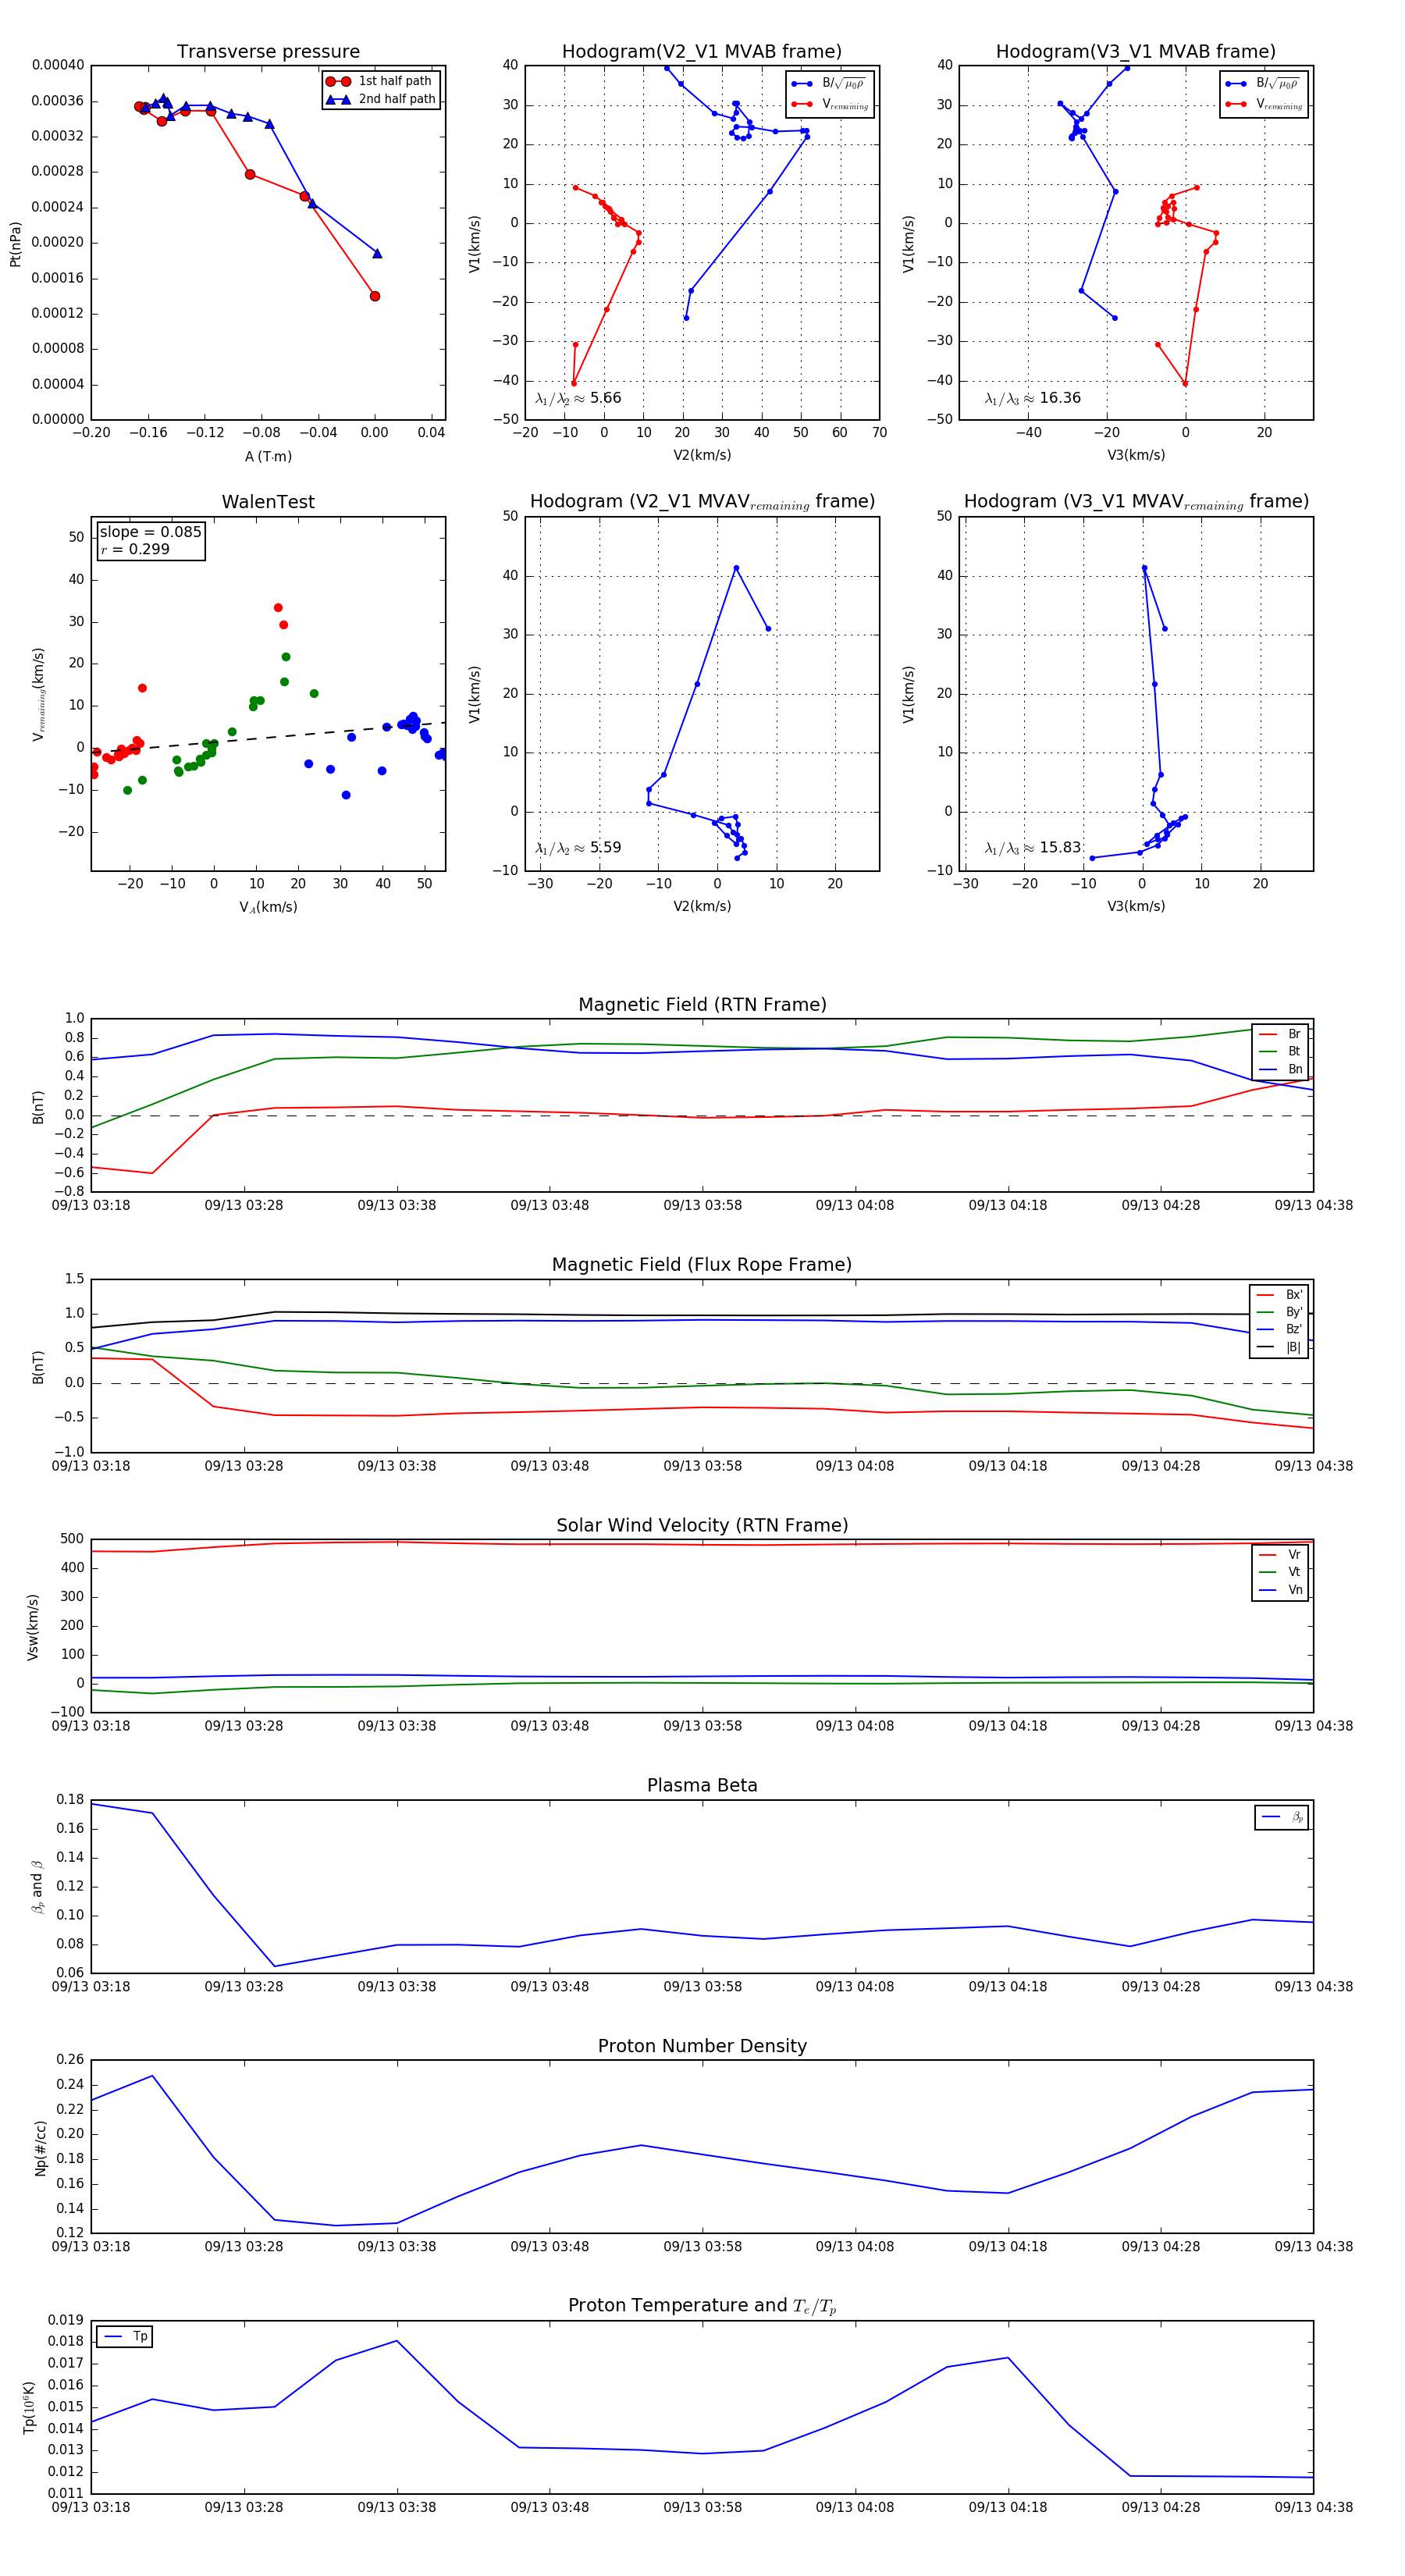1405x2576 pixels.
Task: Click the "r = 0.299" correlation text
Action: point(135,549)
